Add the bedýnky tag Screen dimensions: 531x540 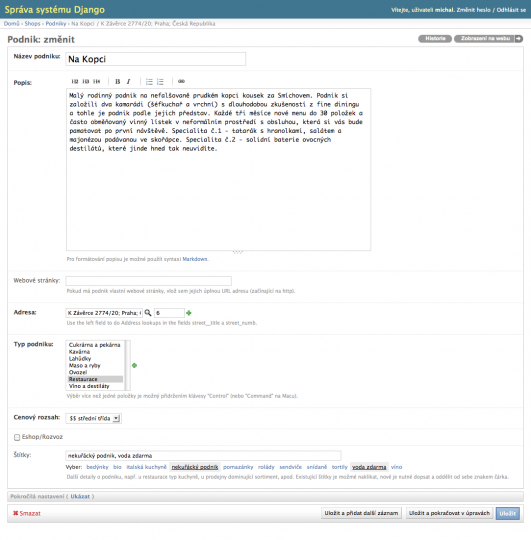pos(97,467)
